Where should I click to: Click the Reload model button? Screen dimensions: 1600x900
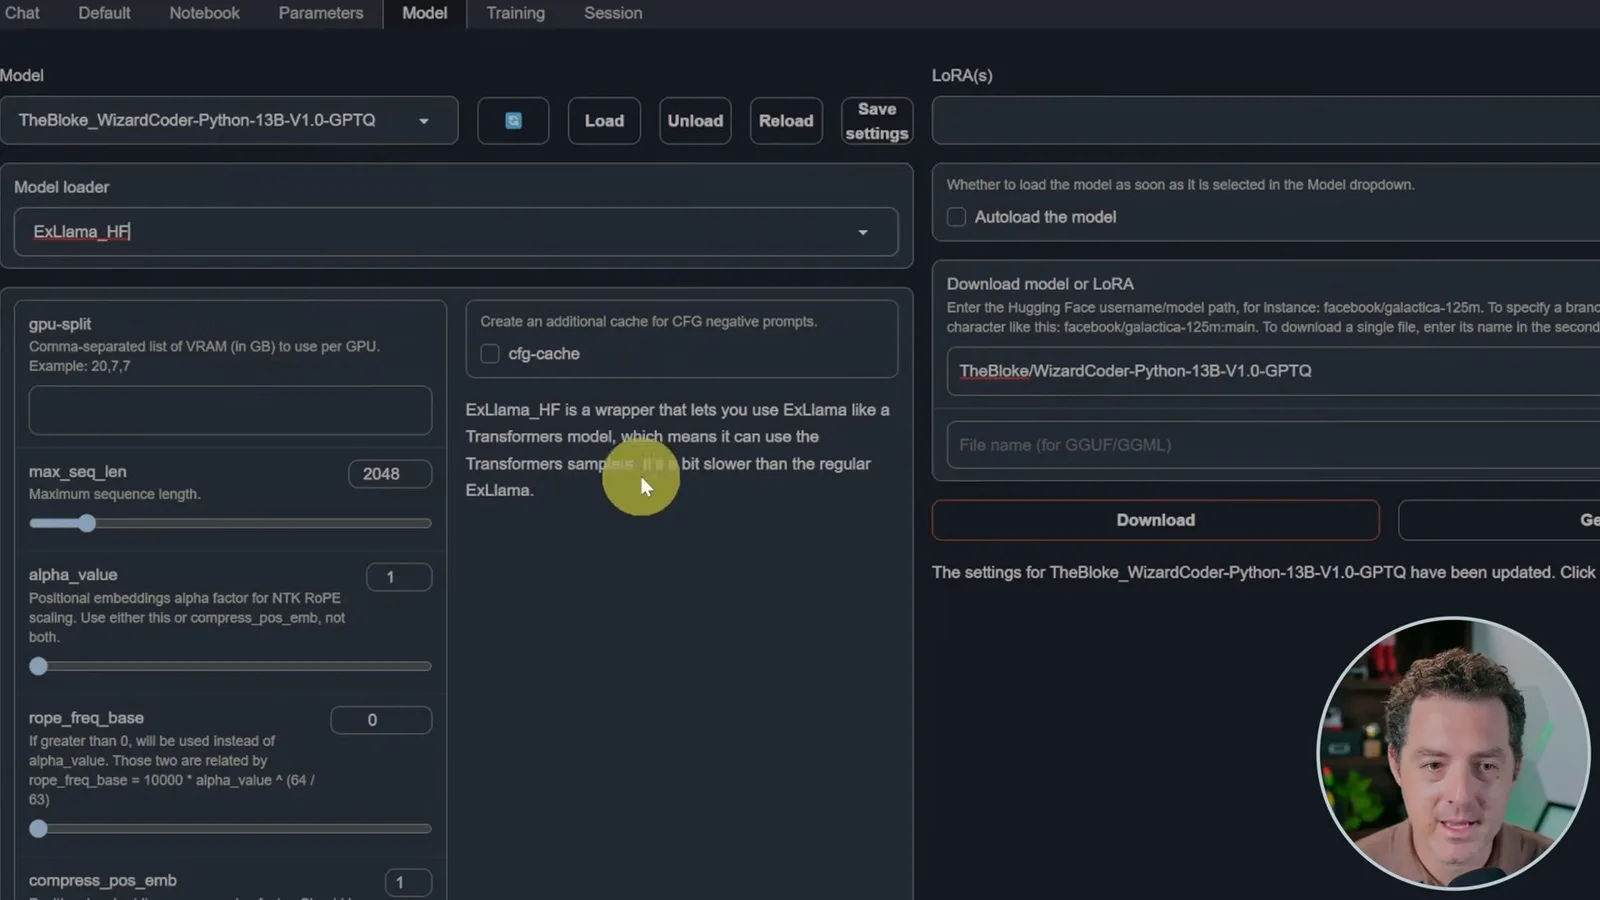point(786,121)
